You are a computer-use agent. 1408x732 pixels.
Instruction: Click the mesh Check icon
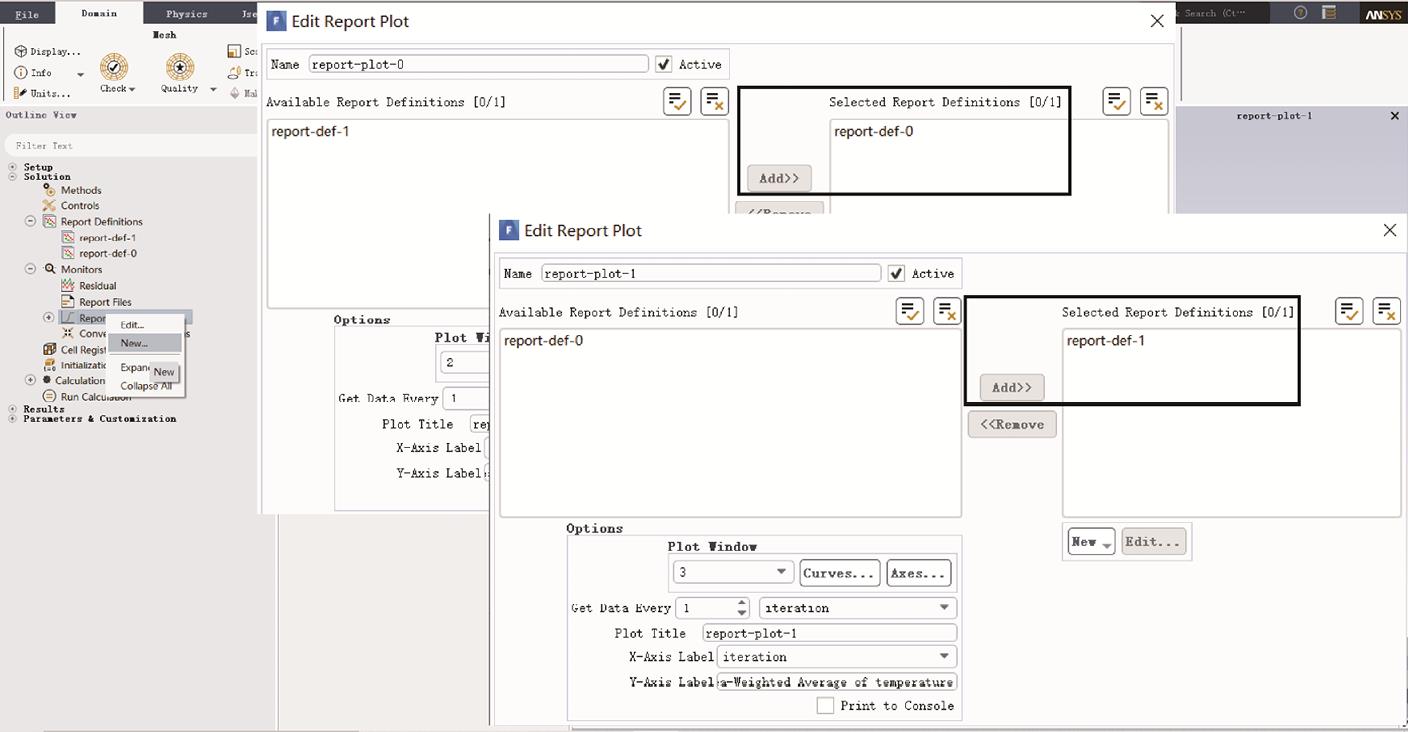pyautogui.click(x=114, y=67)
